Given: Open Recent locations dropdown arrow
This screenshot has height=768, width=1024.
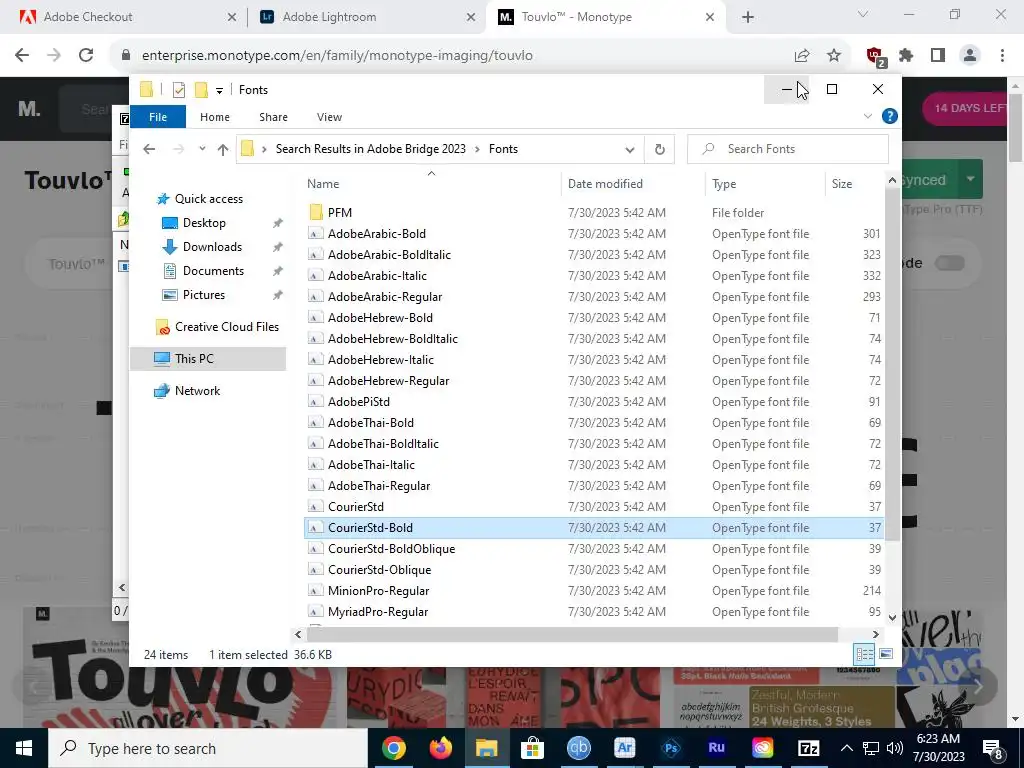Looking at the screenshot, I should [x=202, y=149].
